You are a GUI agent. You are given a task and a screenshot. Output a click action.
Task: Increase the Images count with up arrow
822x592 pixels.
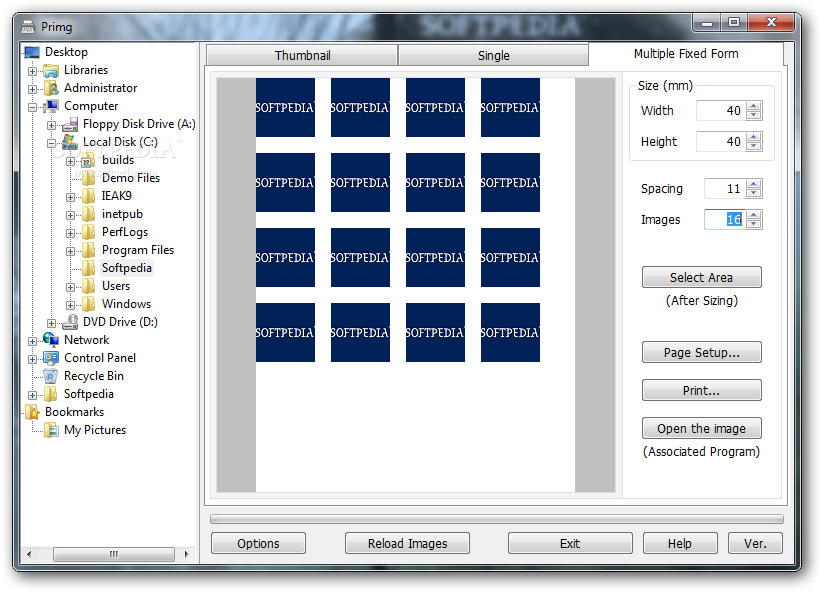[754, 215]
